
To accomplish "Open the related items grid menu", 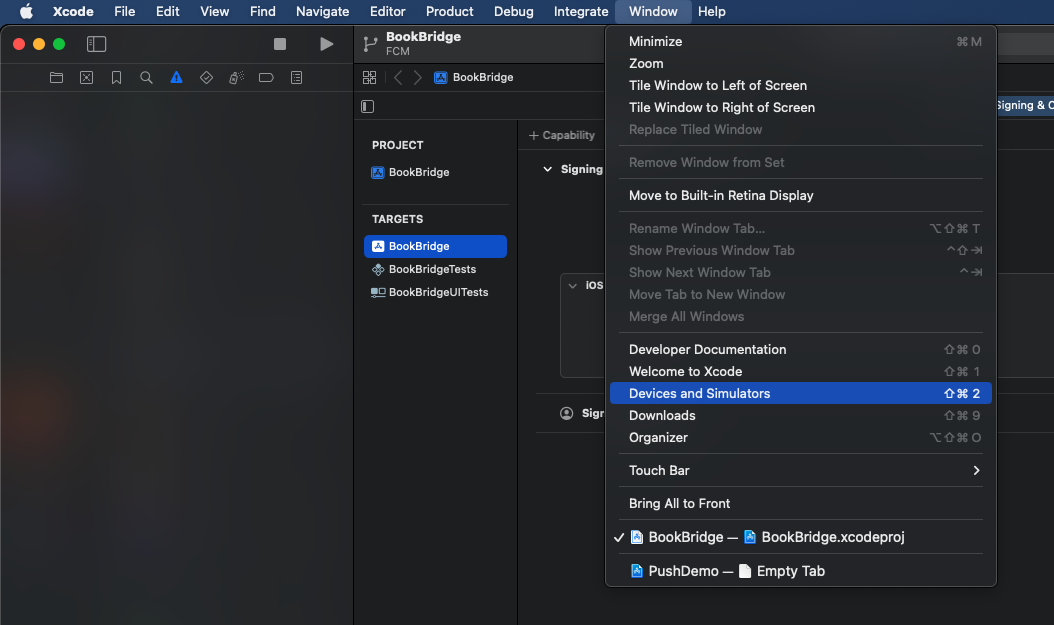I will point(369,77).
